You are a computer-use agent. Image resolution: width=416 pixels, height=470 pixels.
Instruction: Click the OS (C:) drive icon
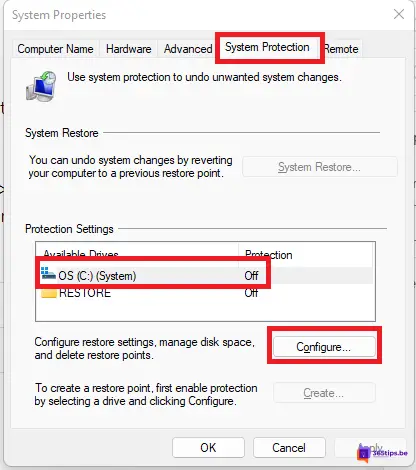click(x=48, y=274)
